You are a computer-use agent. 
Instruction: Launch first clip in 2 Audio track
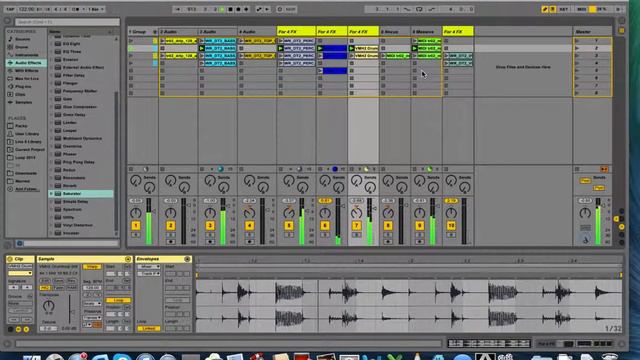click(x=162, y=41)
